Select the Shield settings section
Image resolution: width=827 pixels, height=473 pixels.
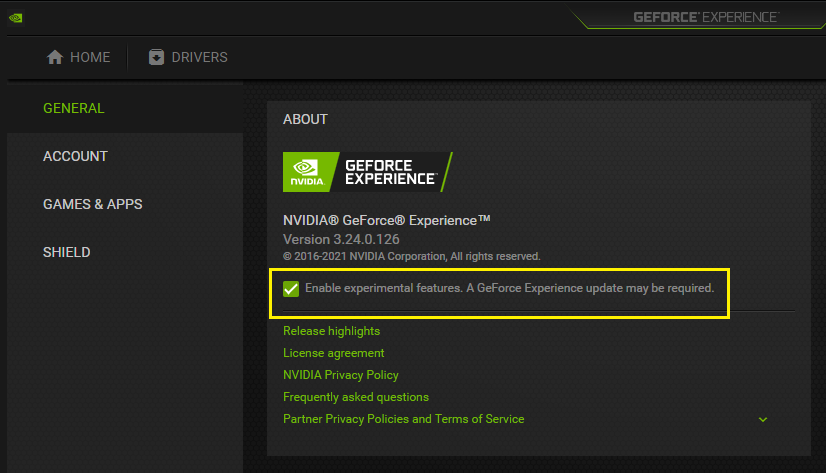pyautogui.click(x=66, y=252)
